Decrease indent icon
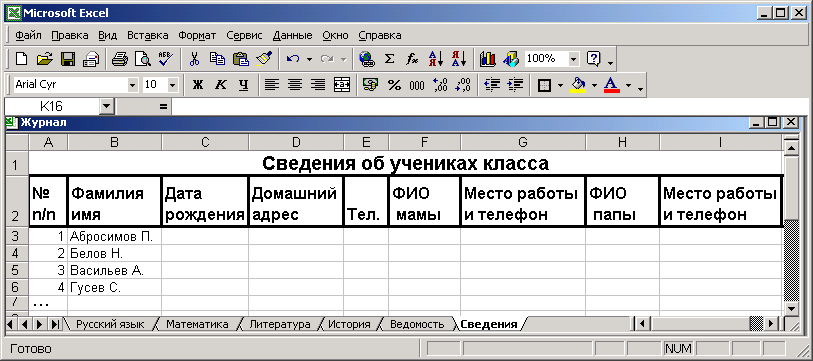The height and width of the screenshot is (361, 813). pyautogui.click(x=492, y=85)
